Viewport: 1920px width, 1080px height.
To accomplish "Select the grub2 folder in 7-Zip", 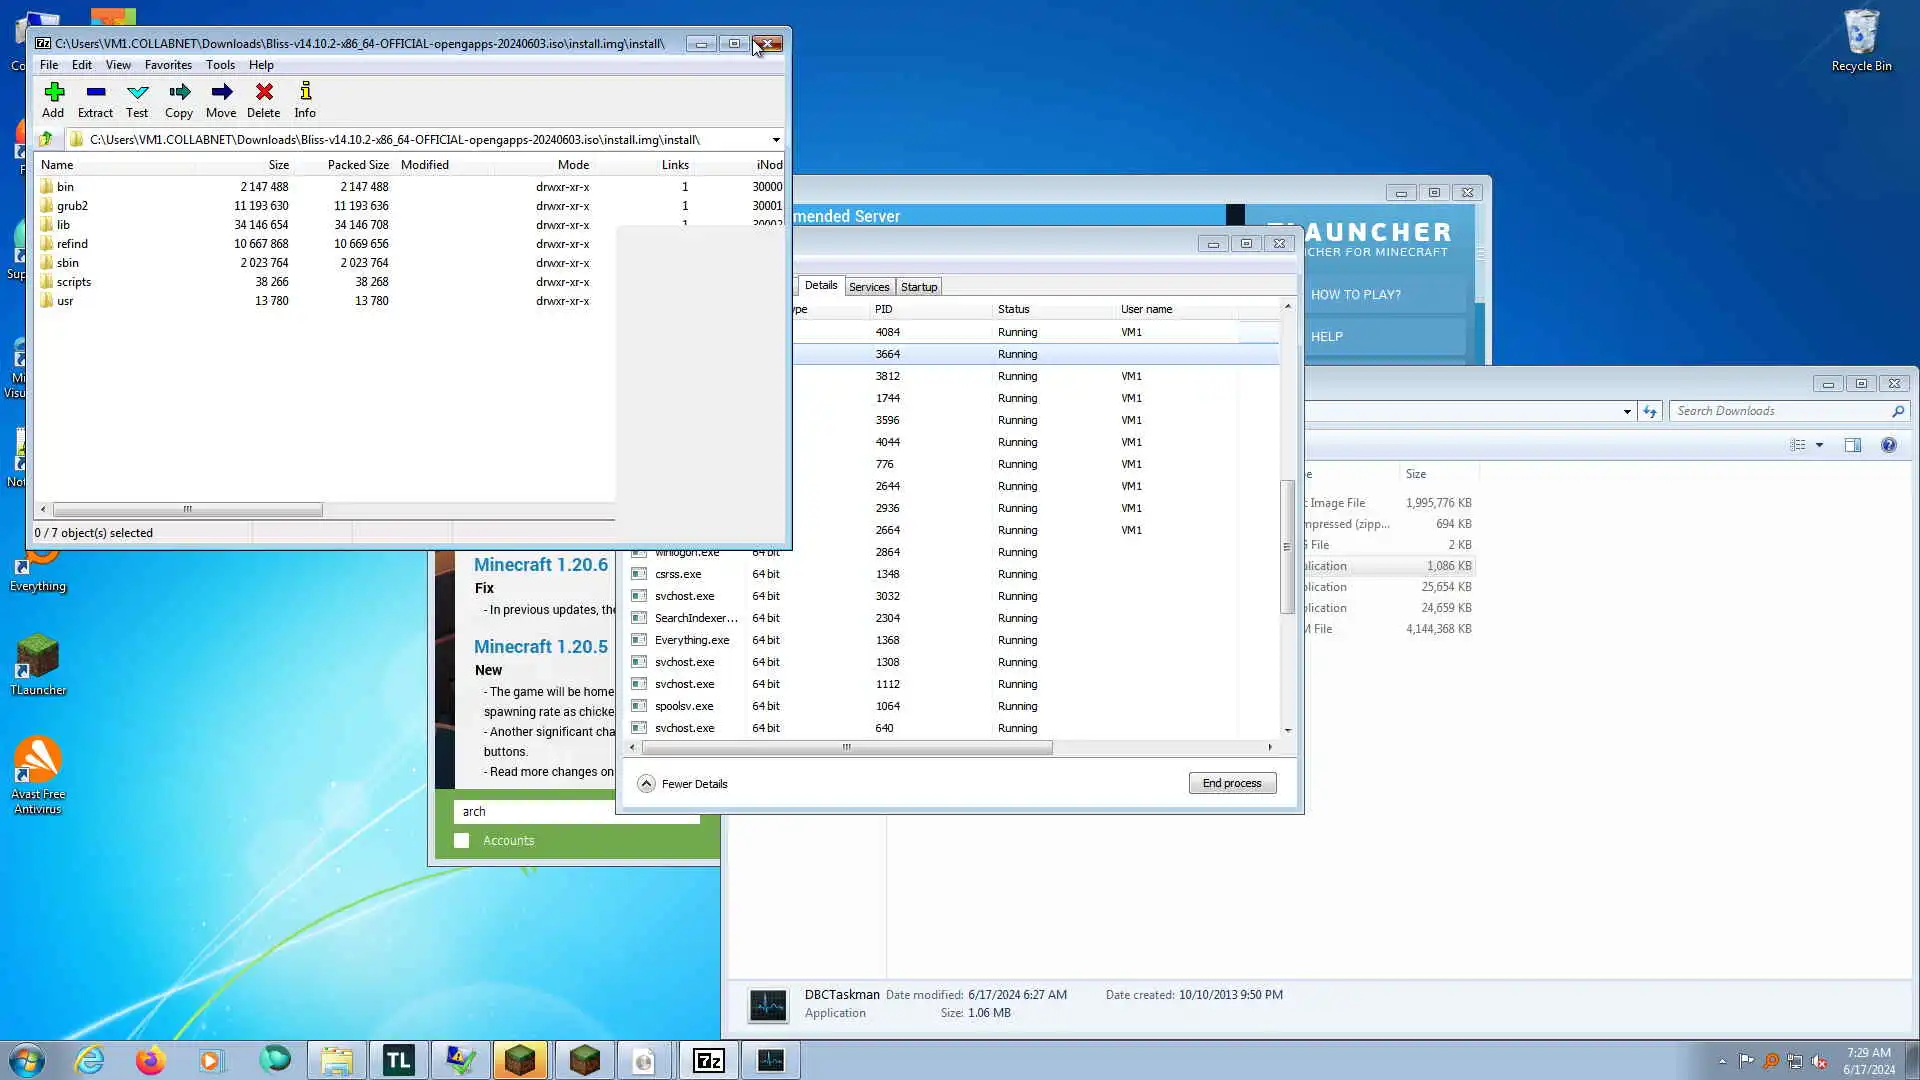I will coord(72,206).
